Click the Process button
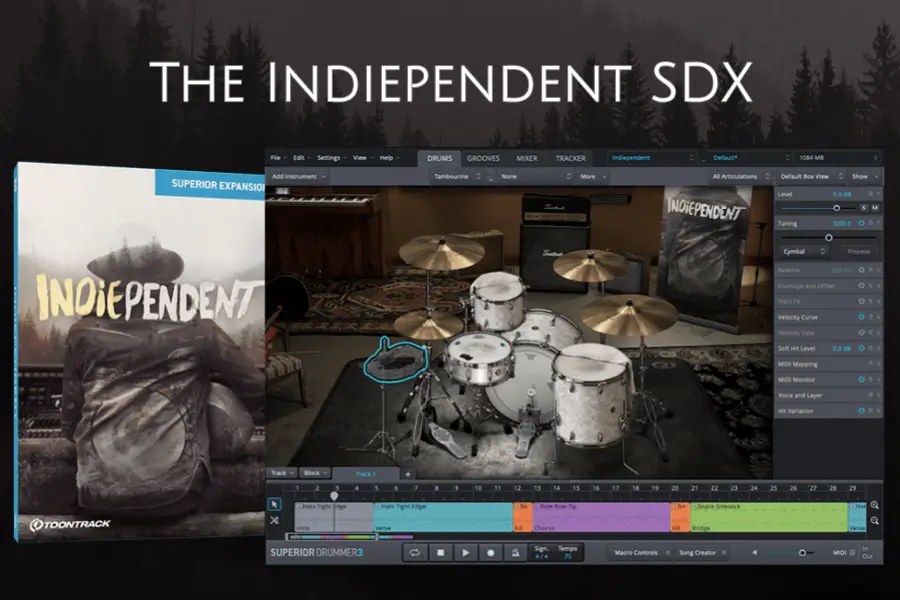The height and width of the screenshot is (600, 900). tap(859, 251)
